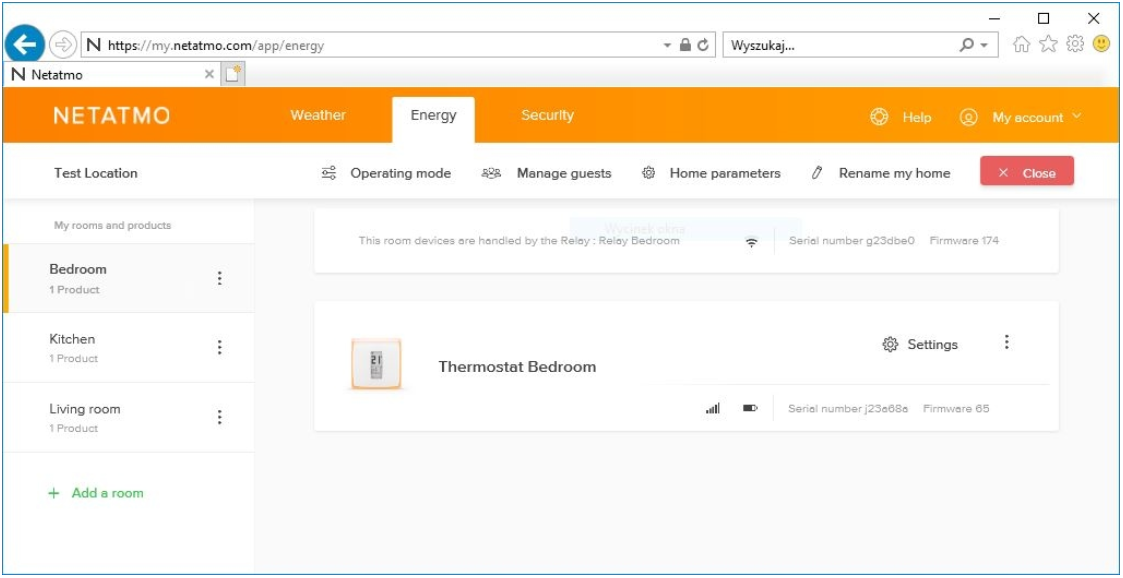This screenshot has width=1123, height=578.
Task: Open a new browser tab
Action: (233, 74)
